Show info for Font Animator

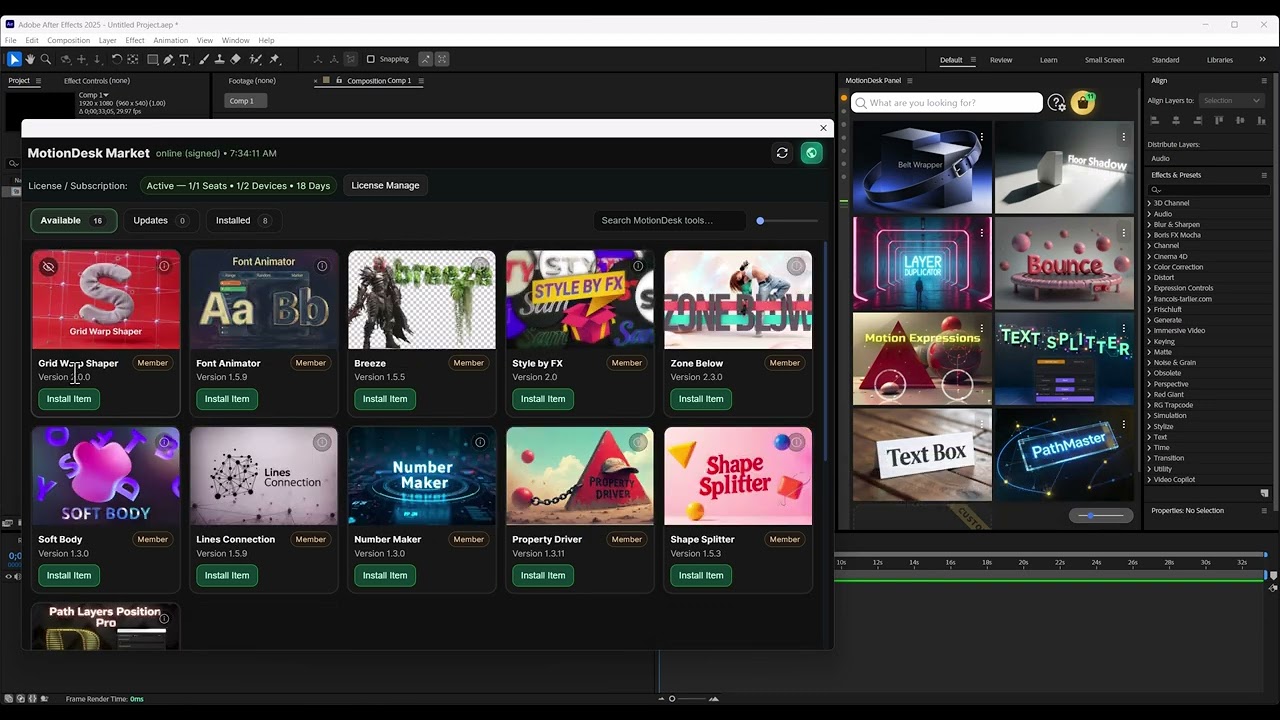(322, 266)
